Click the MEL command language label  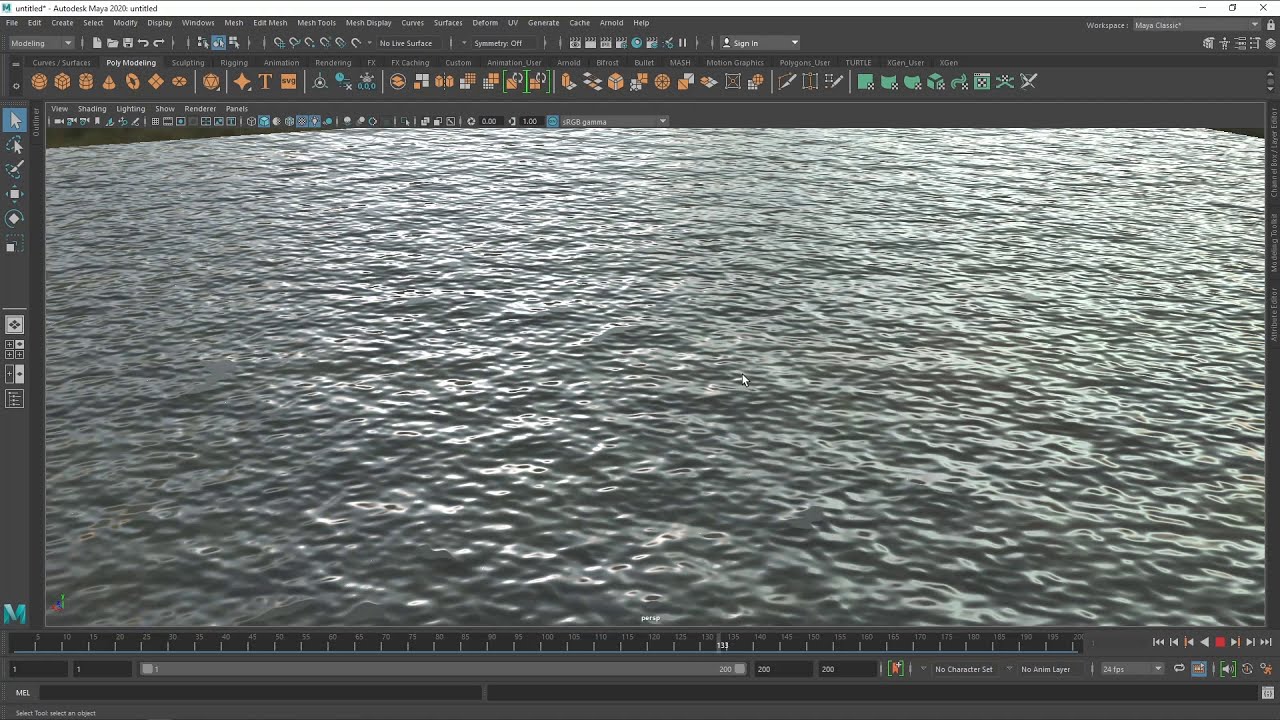(22, 692)
